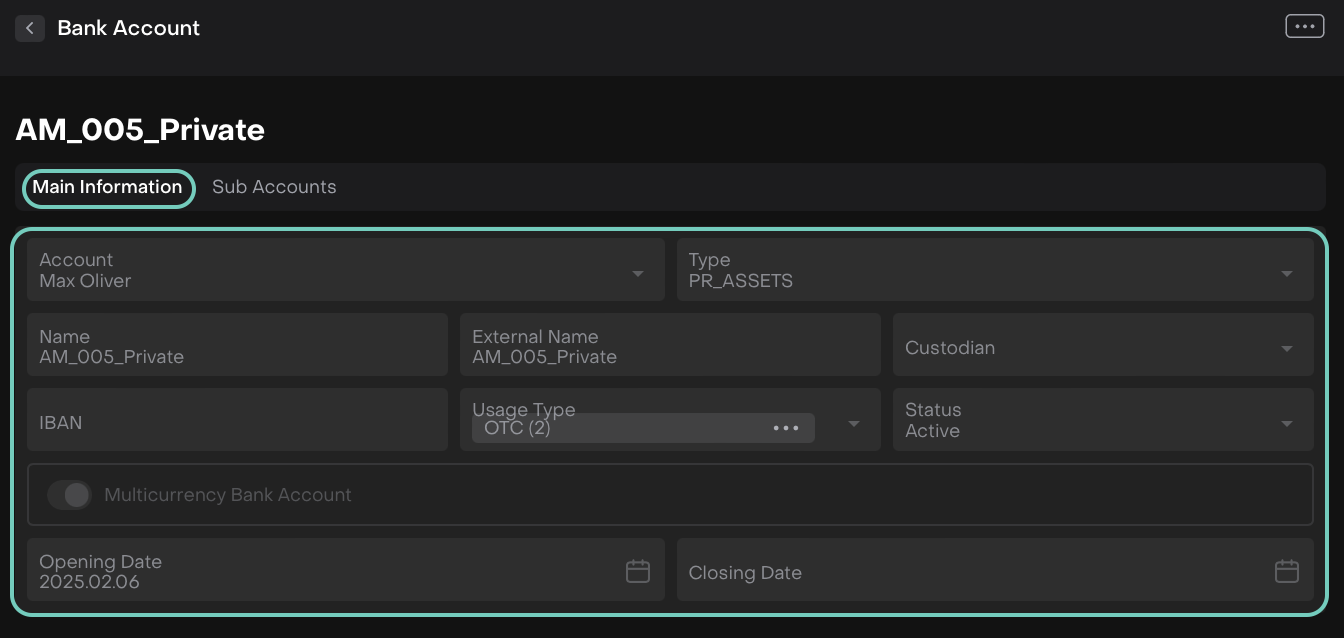Open the Opening Date calendar picker icon
Image resolution: width=1344 pixels, height=638 pixels.
pyautogui.click(x=638, y=572)
